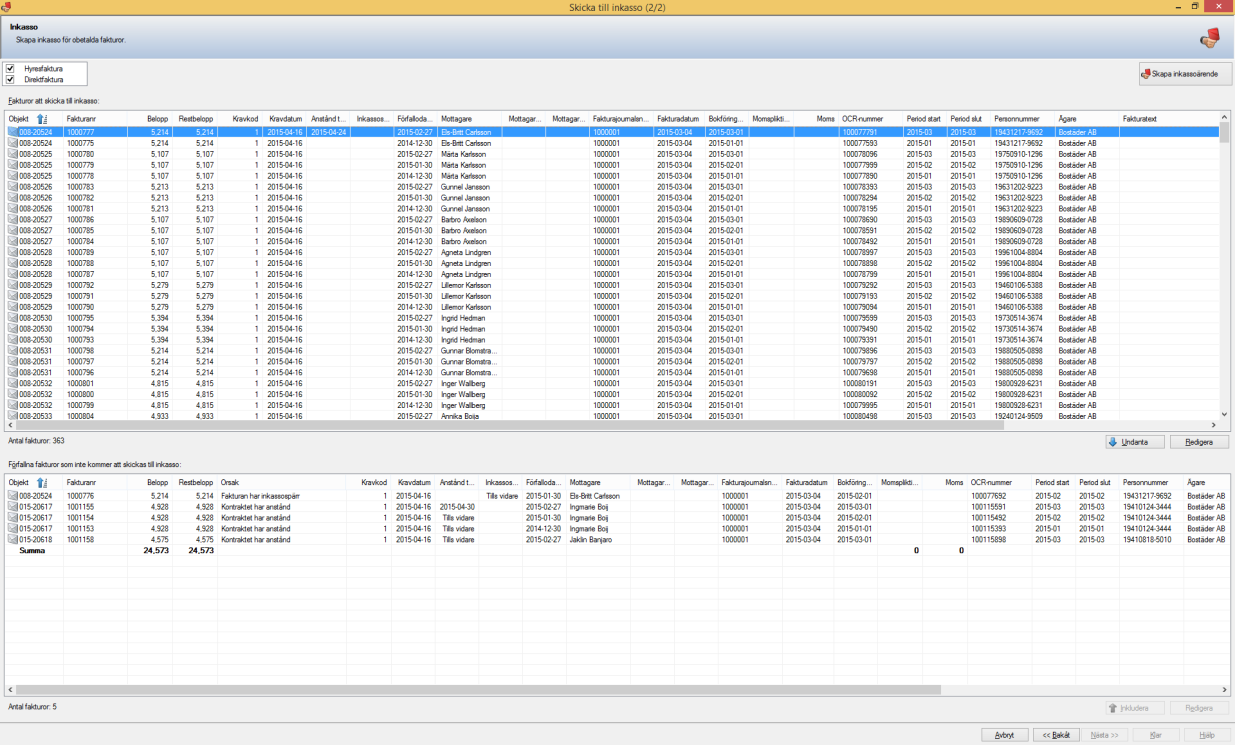This screenshot has width=1235, height=745.
Task: Click the envelope icon of invoice 1000777
Action: click(13, 132)
